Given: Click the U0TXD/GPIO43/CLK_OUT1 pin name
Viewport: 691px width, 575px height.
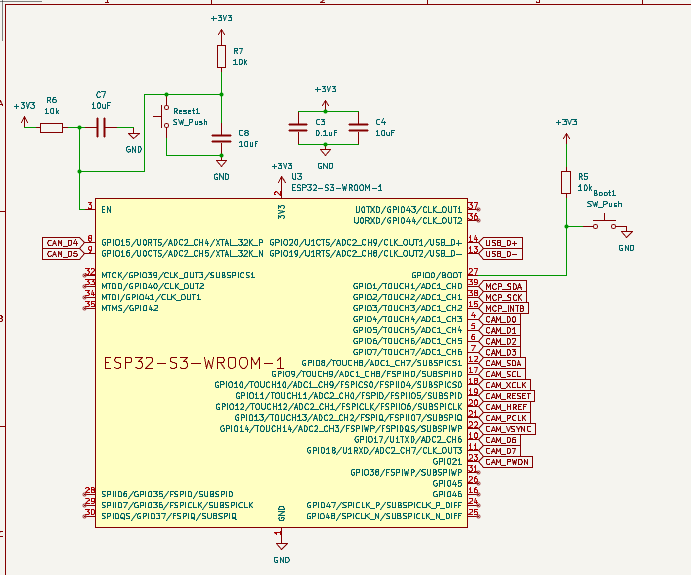Looking at the screenshot, I should click(x=409, y=210).
